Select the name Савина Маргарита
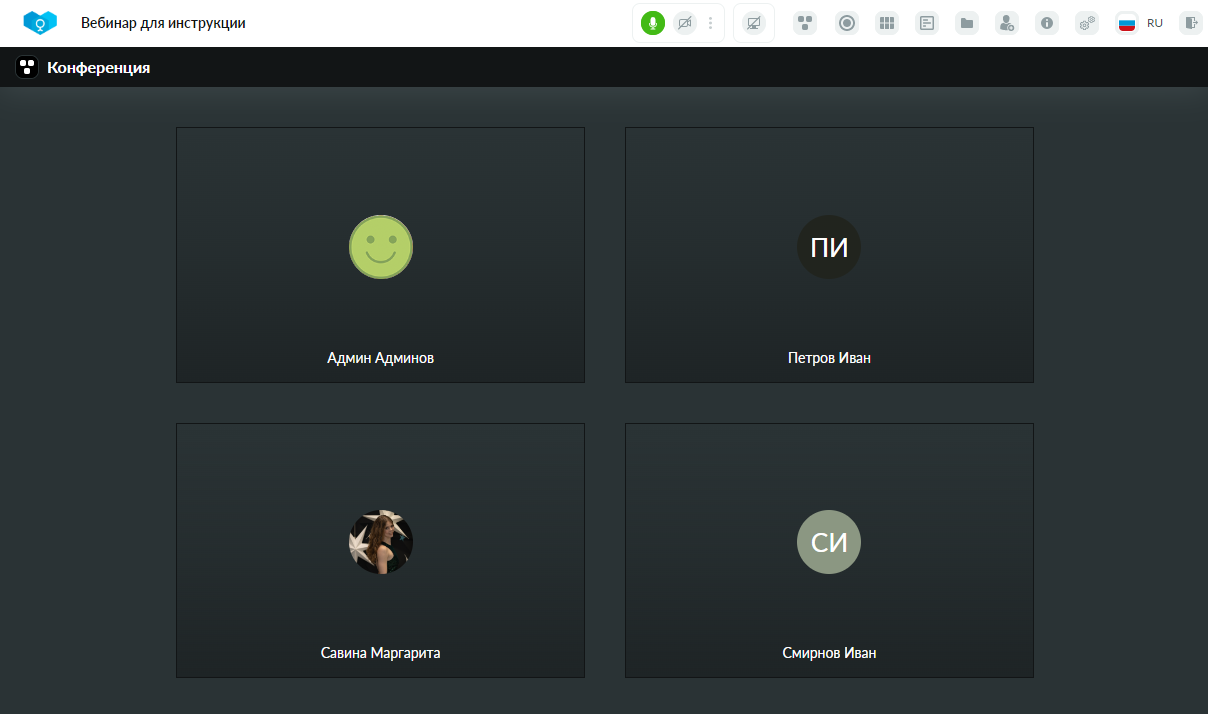 coord(381,653)
